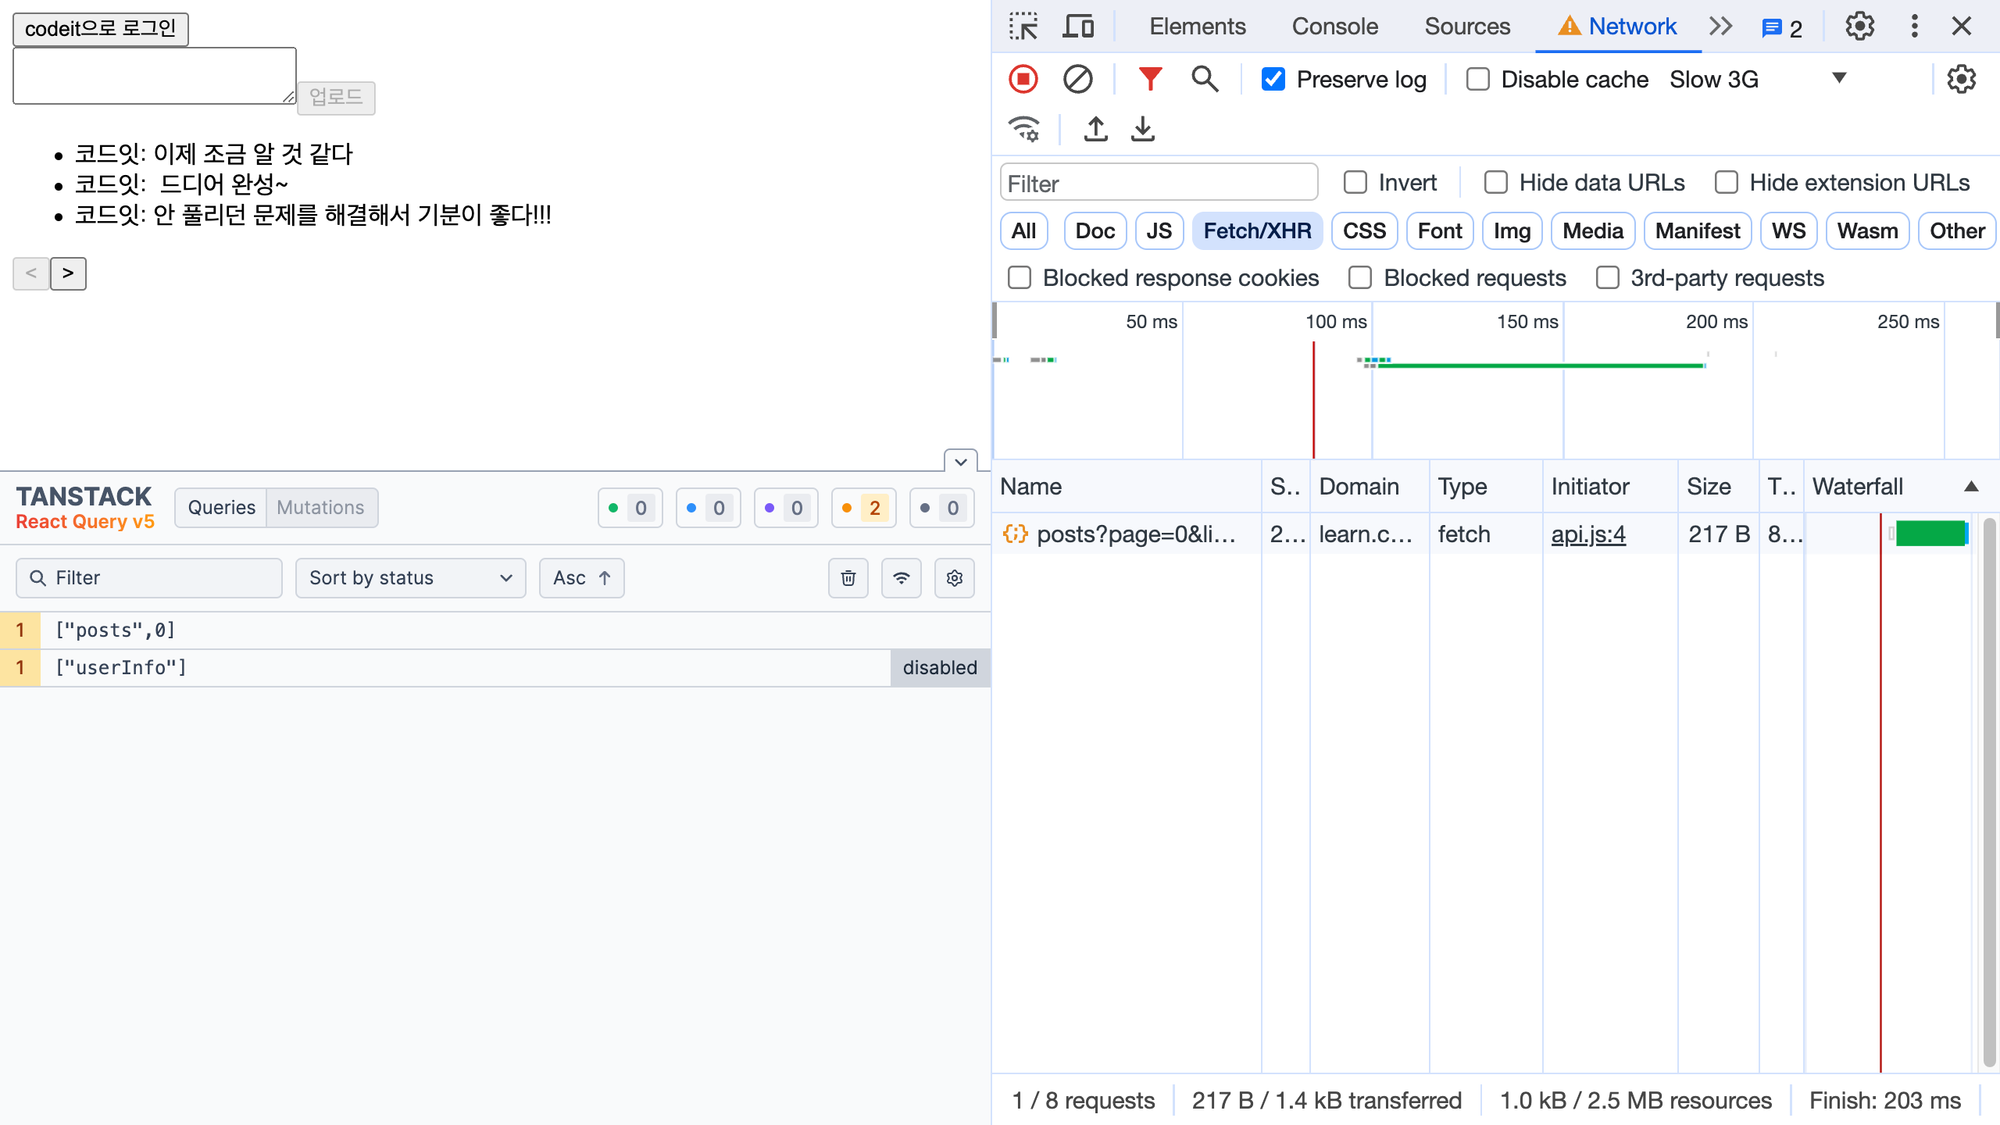Import a HAR file with upload icon
The height and width of the screenshot is (1125, 2000).
pyautogui.click(x=1096, y=129)
